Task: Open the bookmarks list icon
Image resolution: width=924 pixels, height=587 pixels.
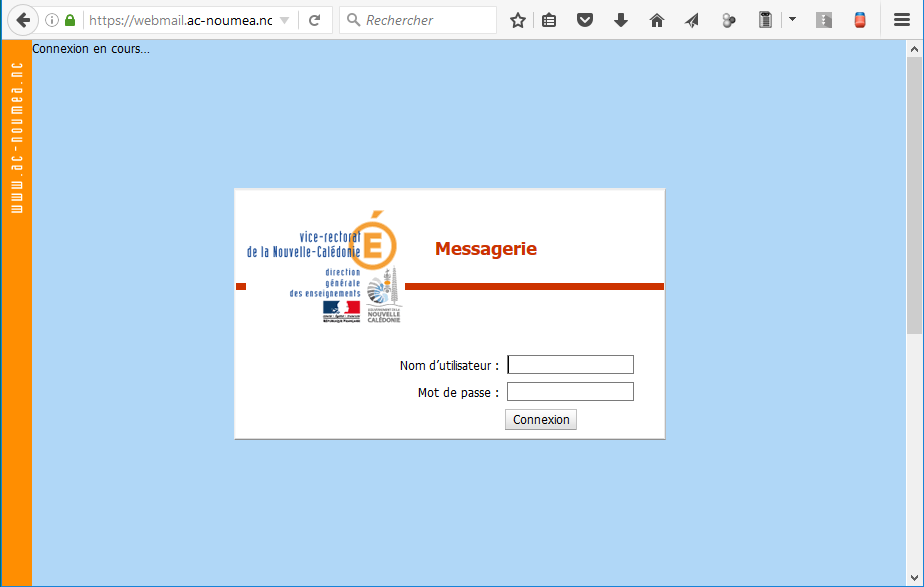Action: coord(549,20)
